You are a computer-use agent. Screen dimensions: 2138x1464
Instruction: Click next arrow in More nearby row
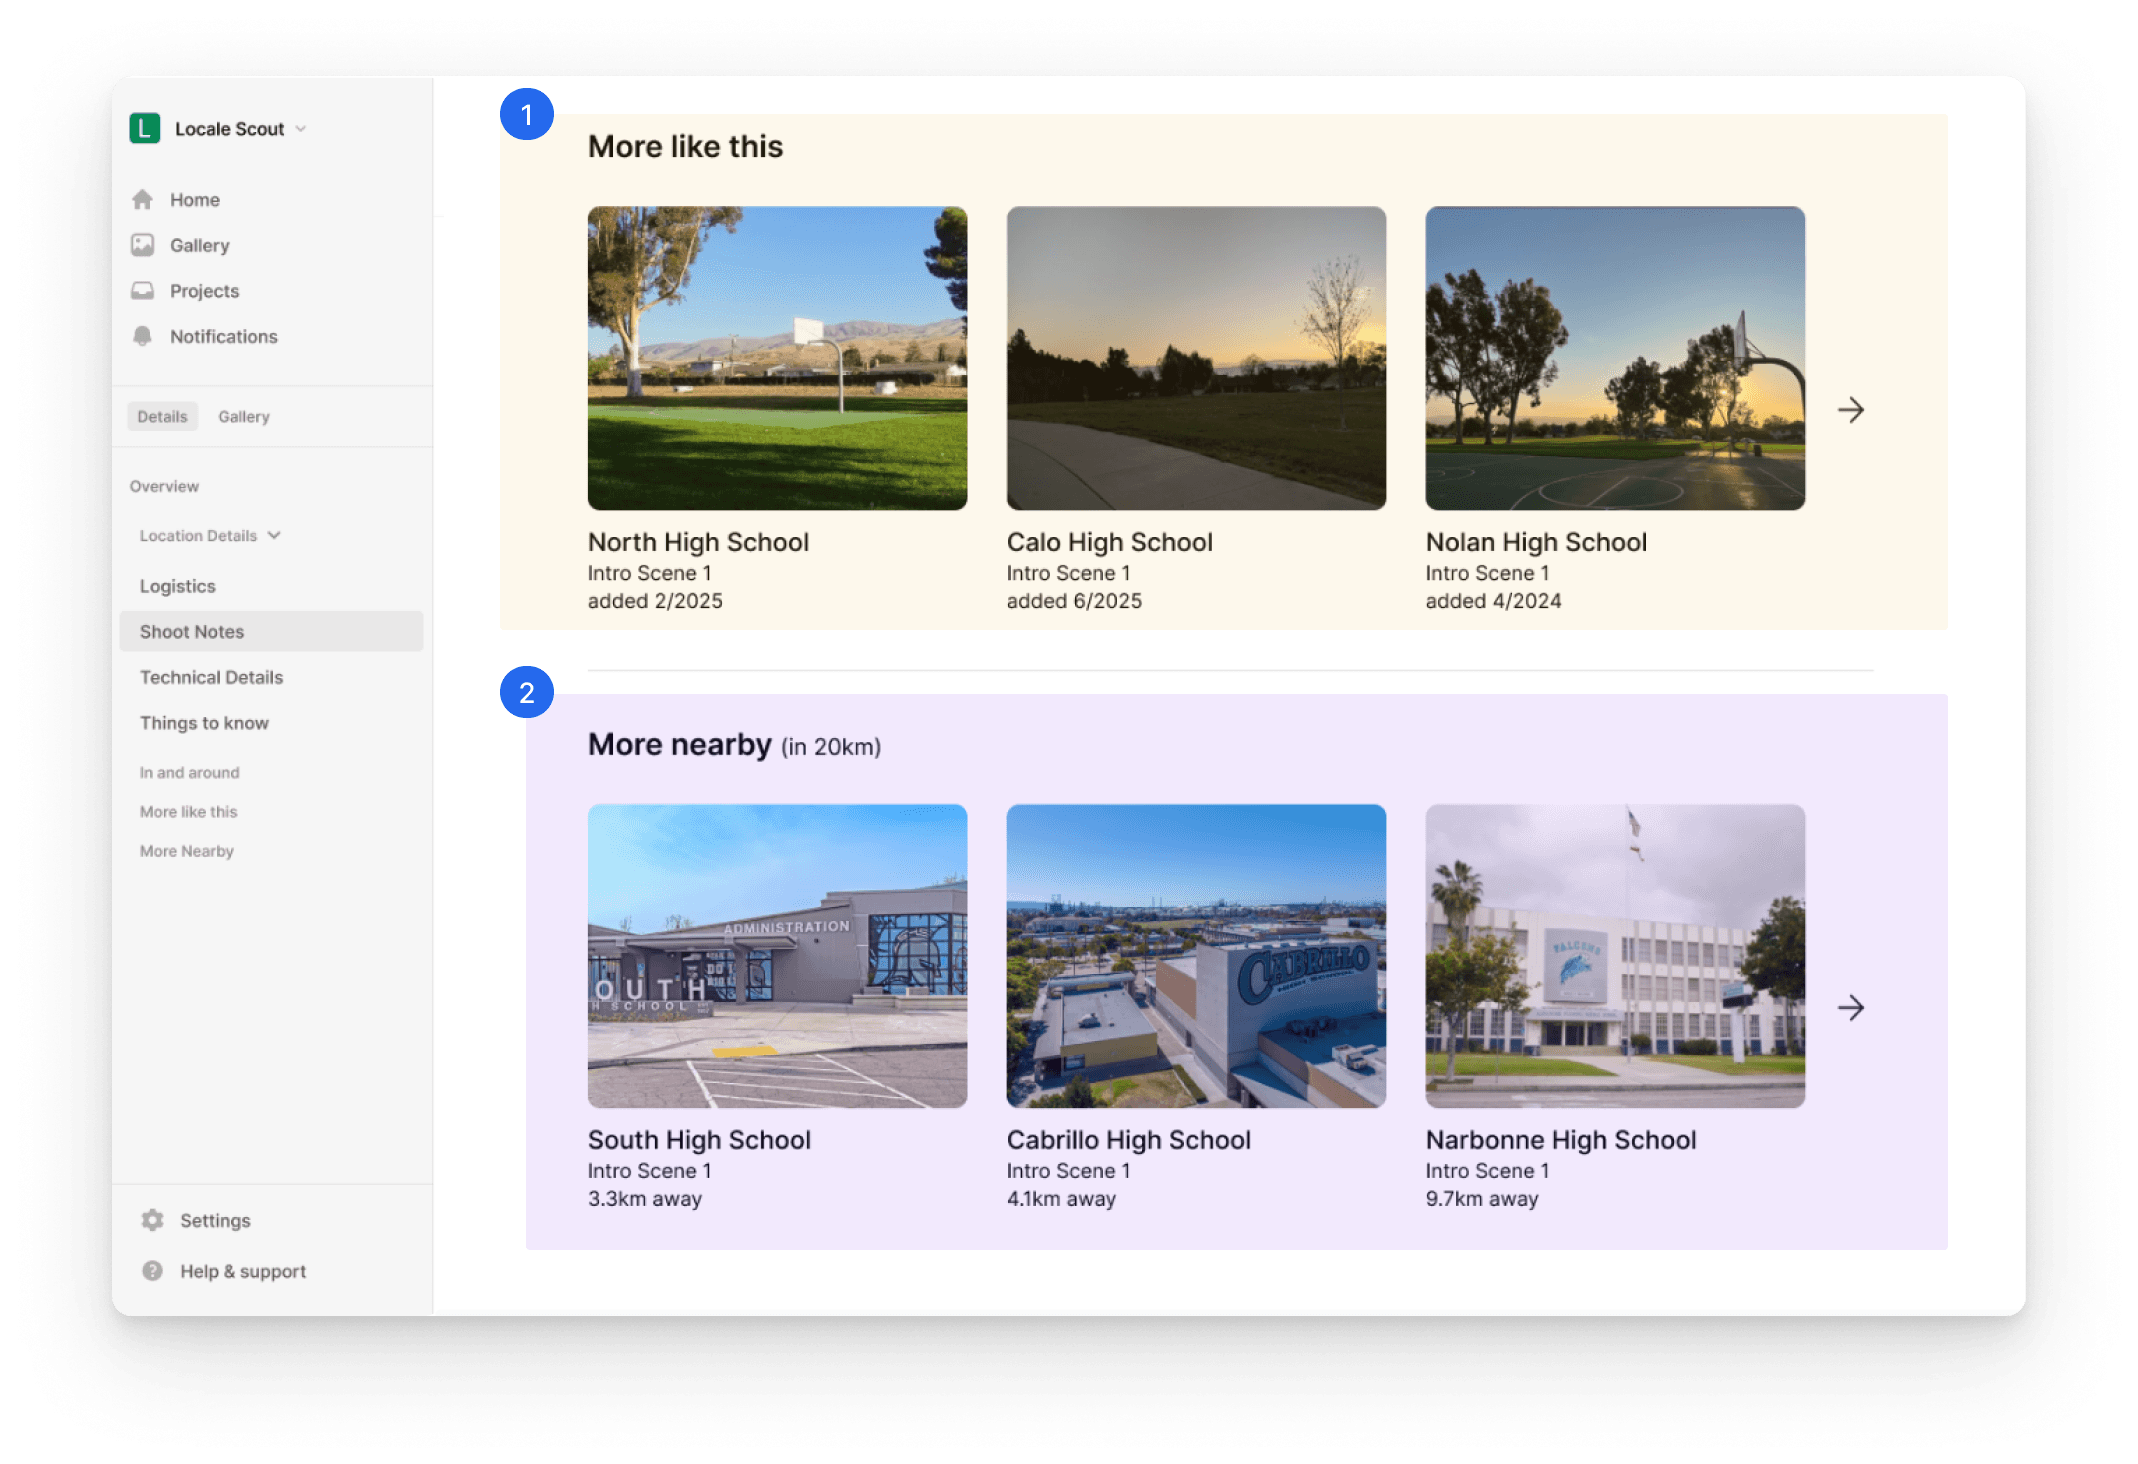click(x=1850, y=1008)
